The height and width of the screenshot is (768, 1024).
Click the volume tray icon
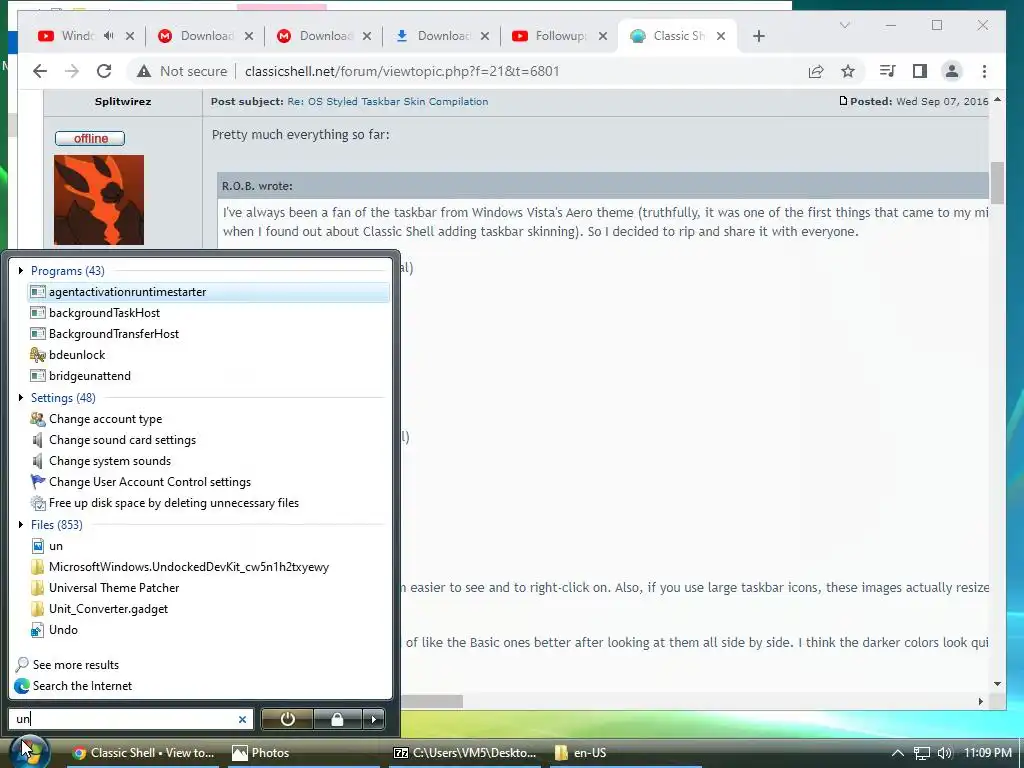coord(944,753)
